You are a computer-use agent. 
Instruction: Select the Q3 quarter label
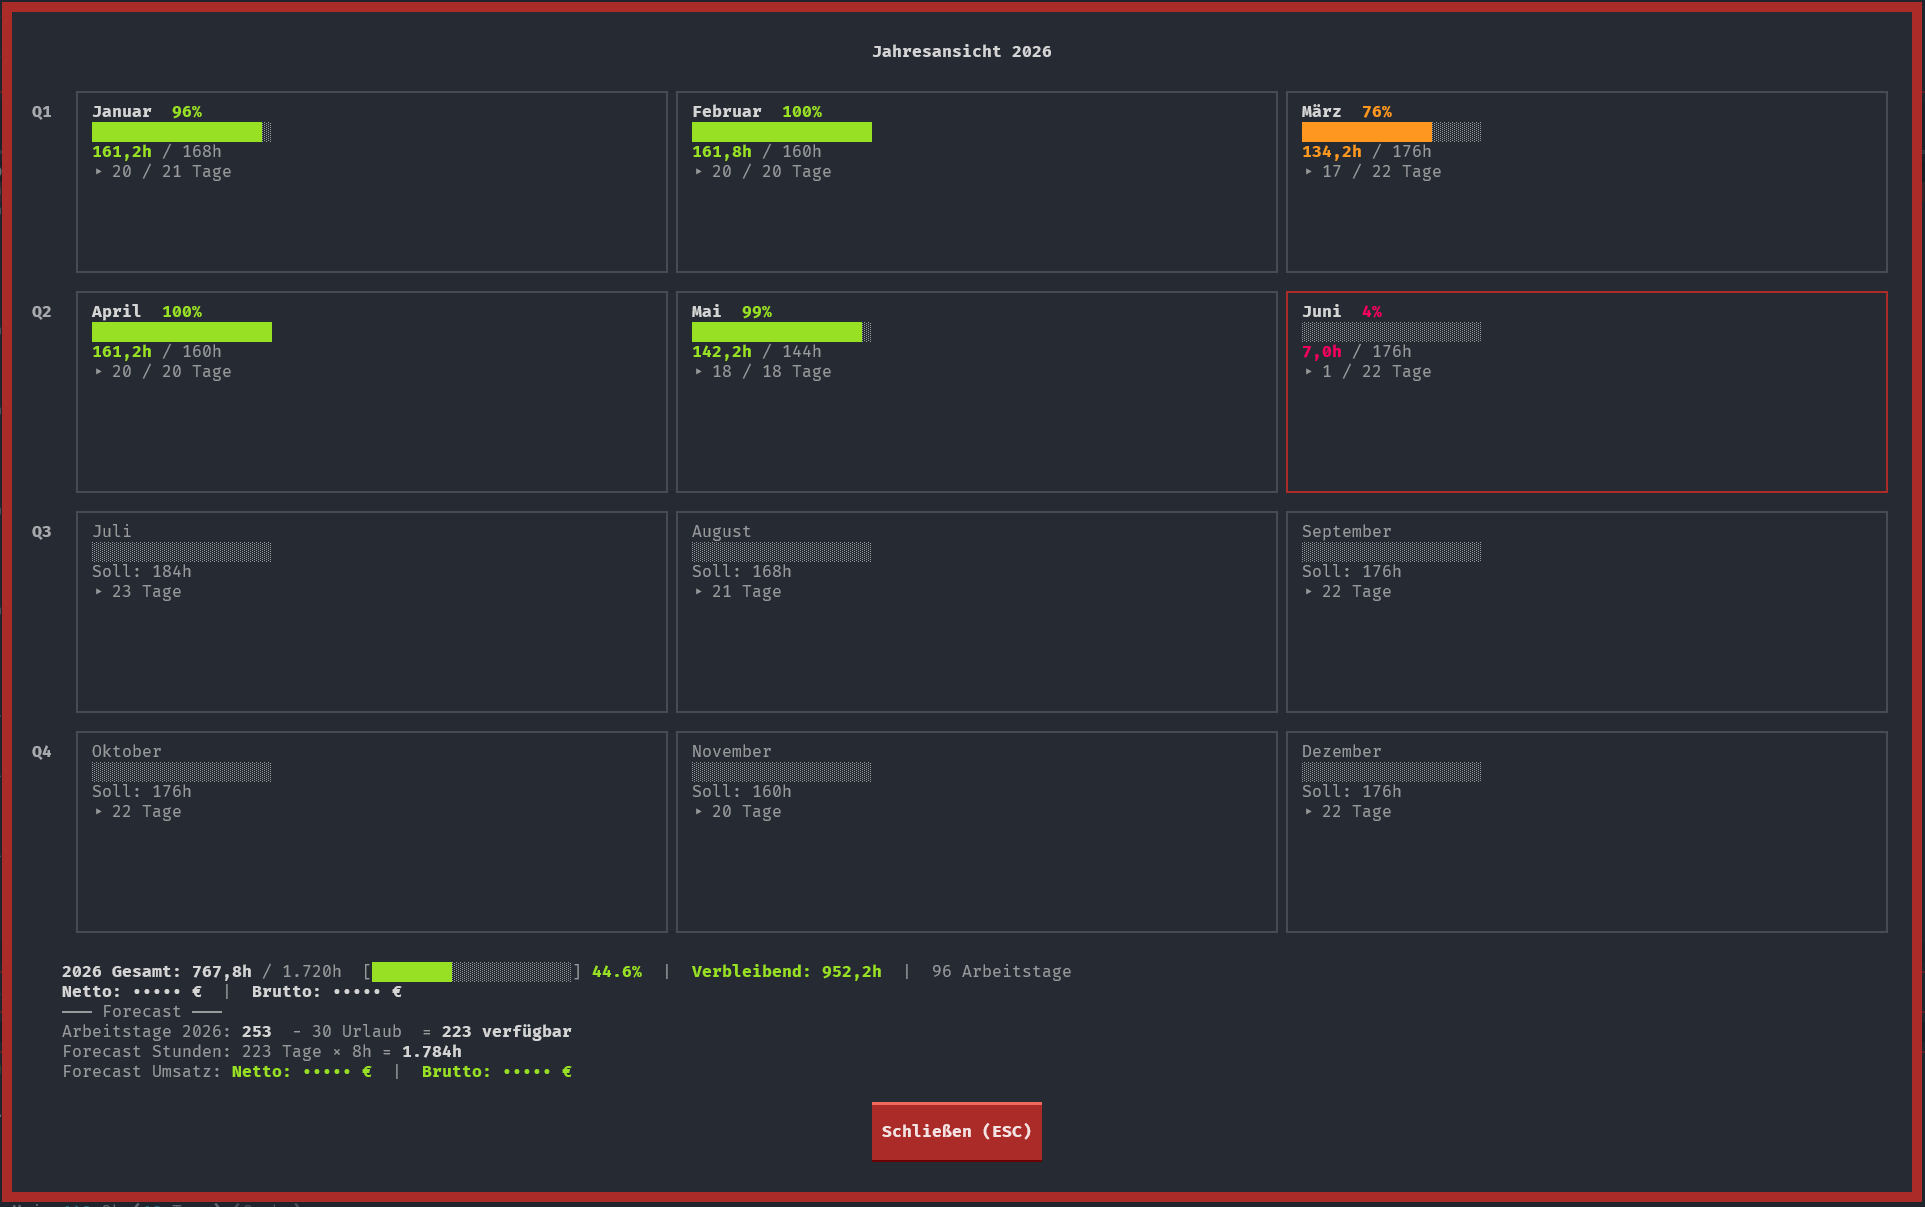tap(41, 532)
